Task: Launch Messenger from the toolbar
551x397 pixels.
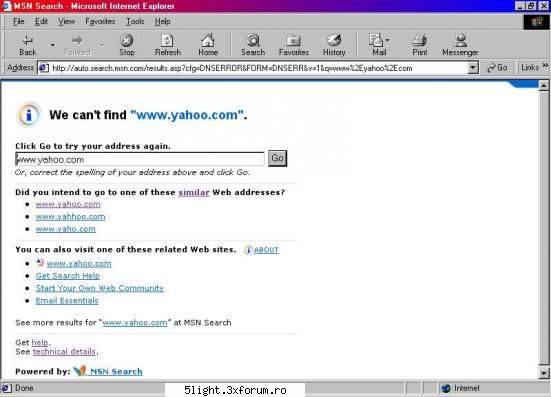Action: (x=460, y=45)
